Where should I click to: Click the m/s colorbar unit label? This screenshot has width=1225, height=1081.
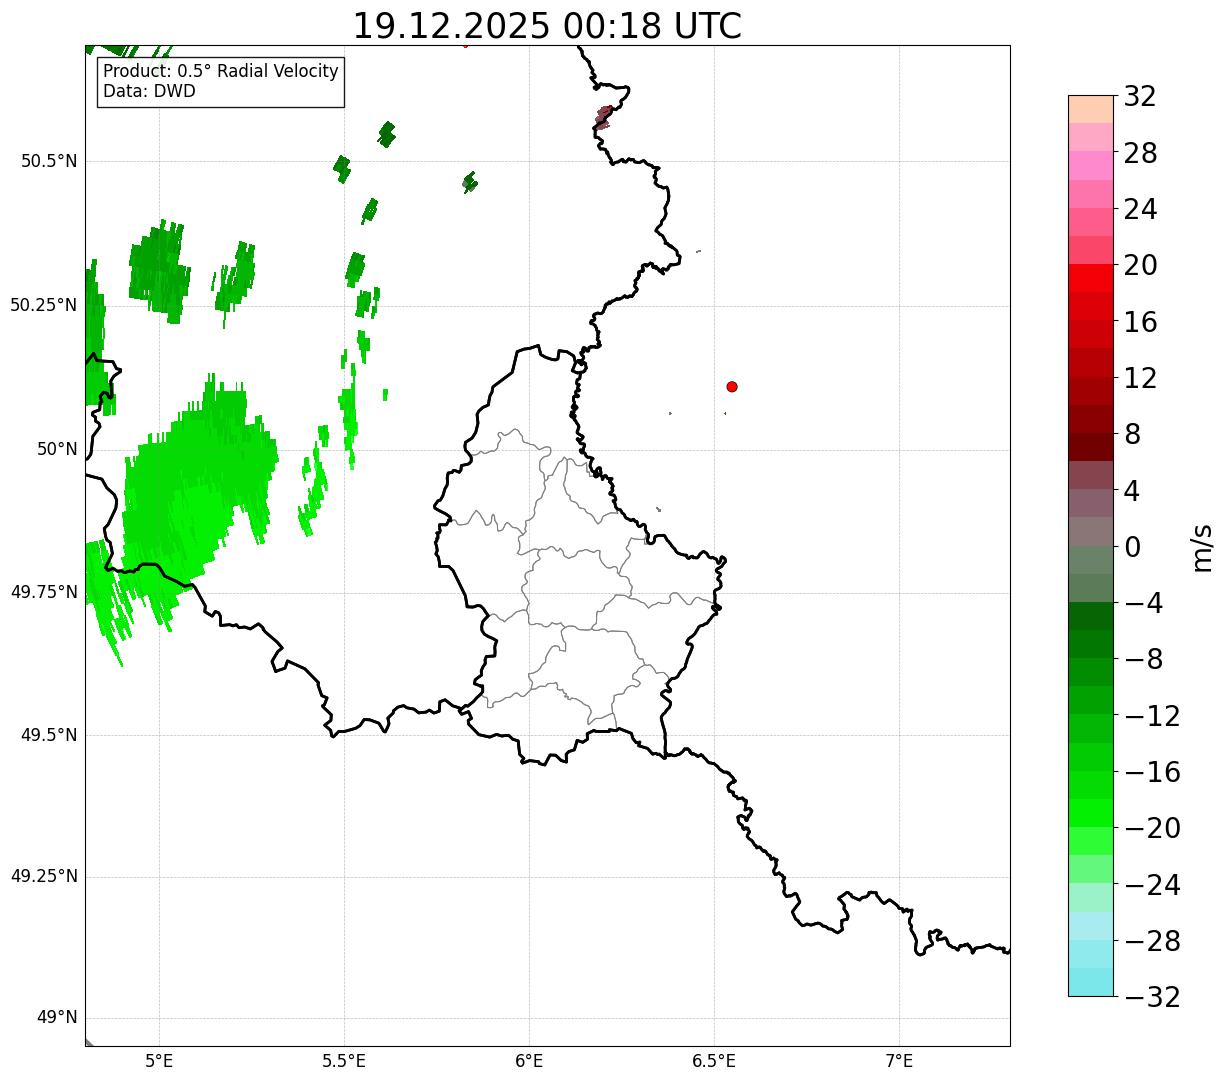click(1203, 547)
